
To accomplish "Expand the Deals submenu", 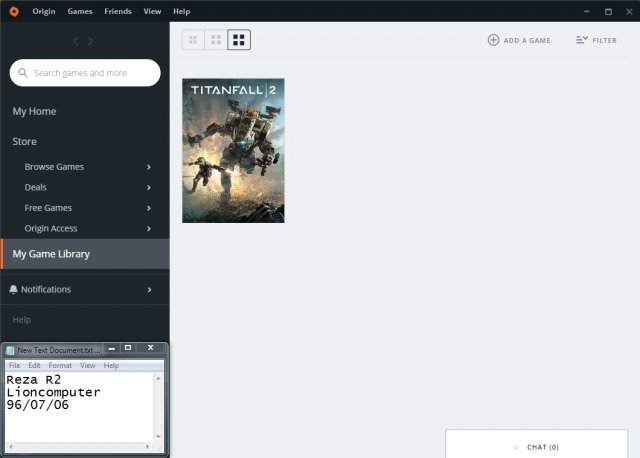I will (149, 187).
